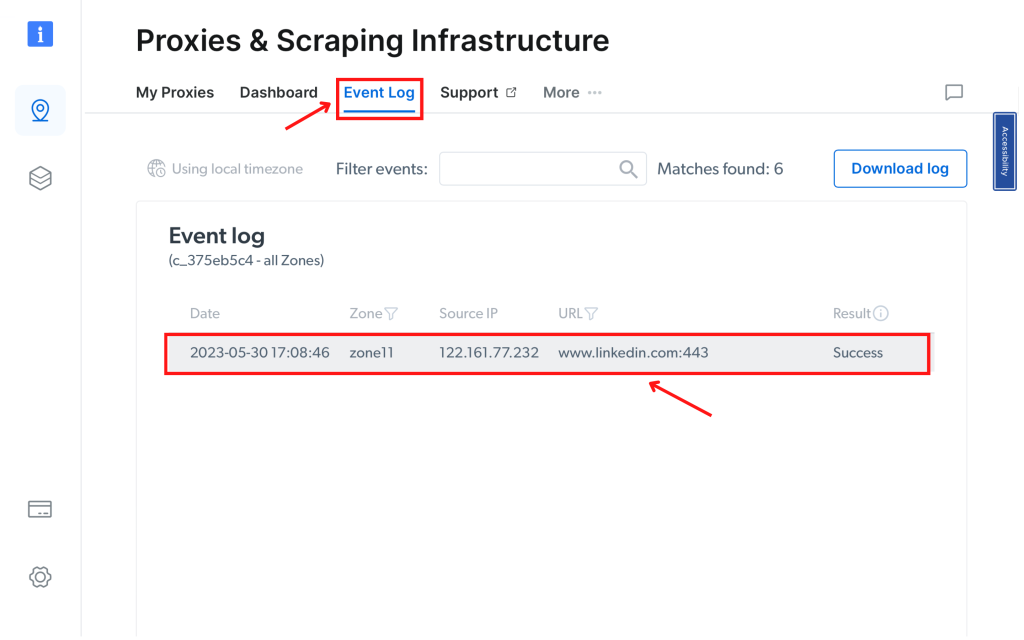Click the globe icon next to timezone label
Screen dimensions: 1024x640
point(156,169)
